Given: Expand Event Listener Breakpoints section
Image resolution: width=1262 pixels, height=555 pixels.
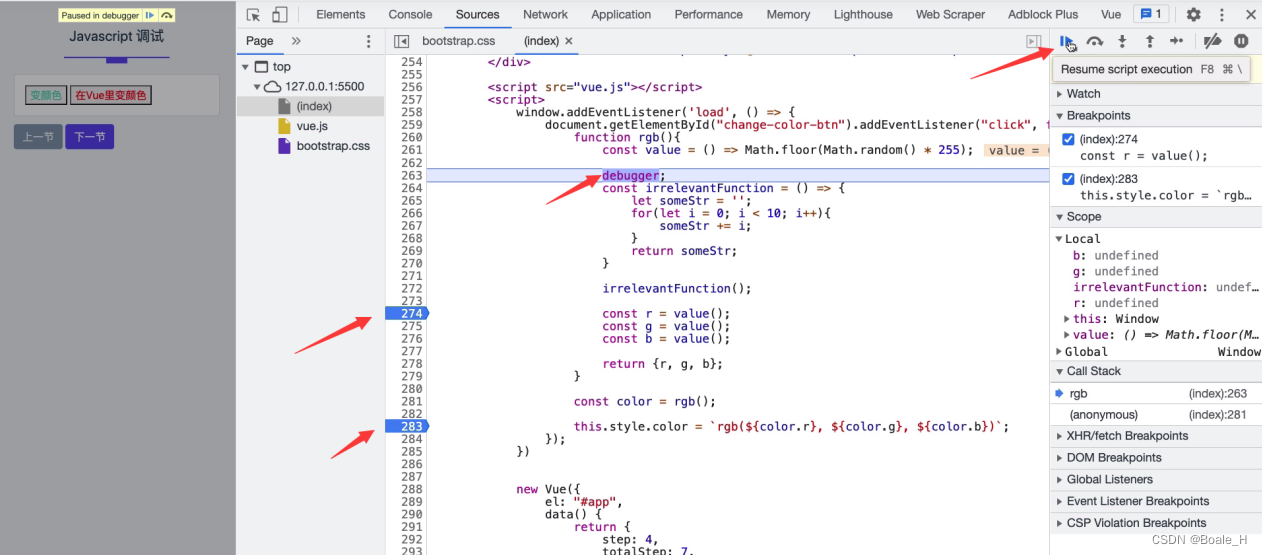Looking at the screenshot, I should pyautogui.click(x=1155, y=501).
